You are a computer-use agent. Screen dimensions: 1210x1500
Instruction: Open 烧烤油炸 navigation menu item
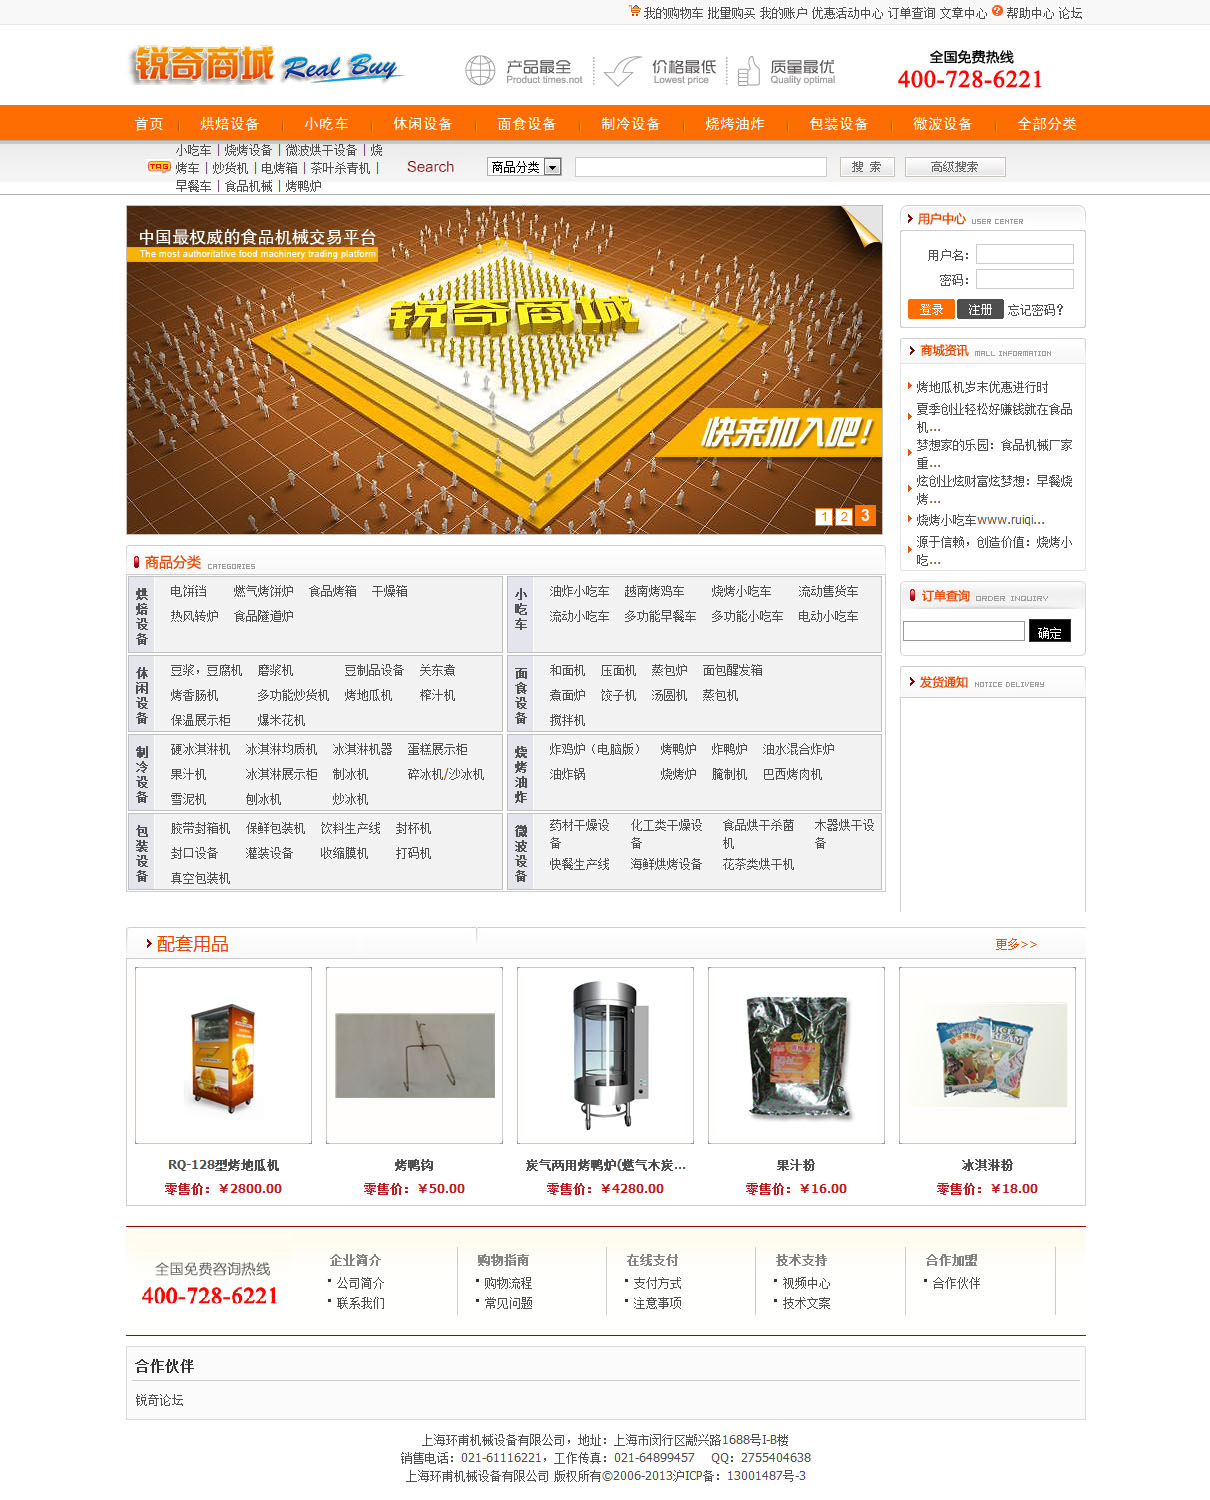[735, 124]
